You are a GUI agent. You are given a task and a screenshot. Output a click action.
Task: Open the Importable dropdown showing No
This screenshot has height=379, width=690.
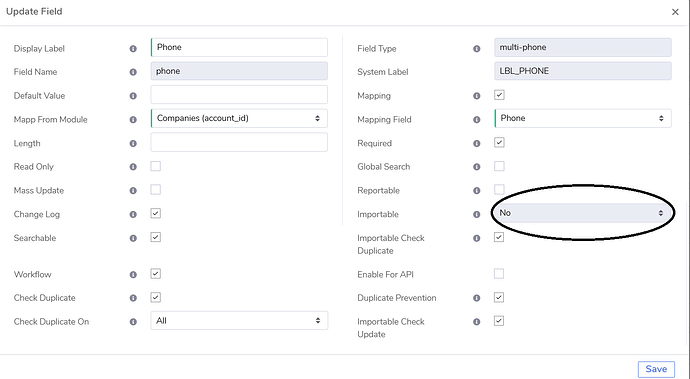(583, 213)
